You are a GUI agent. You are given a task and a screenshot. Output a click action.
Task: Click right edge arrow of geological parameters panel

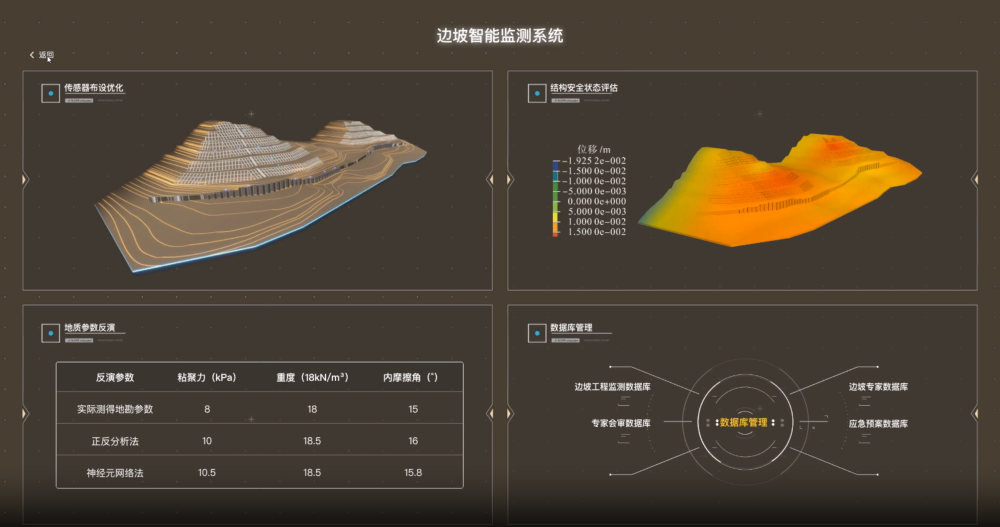(x=490, y=413)
